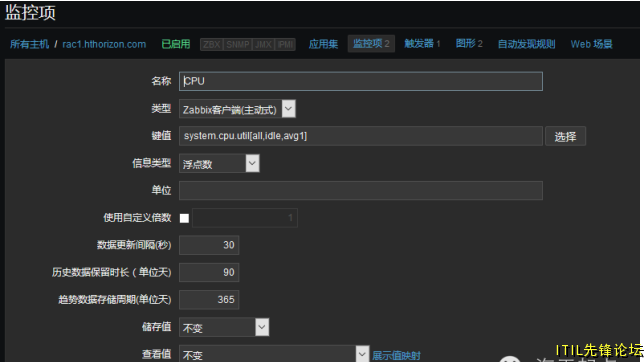The height and width of the screenshot is (362, 644).
Task: Open the rac1.hthorizon.com host link
Action: click(x=104, y=44)
